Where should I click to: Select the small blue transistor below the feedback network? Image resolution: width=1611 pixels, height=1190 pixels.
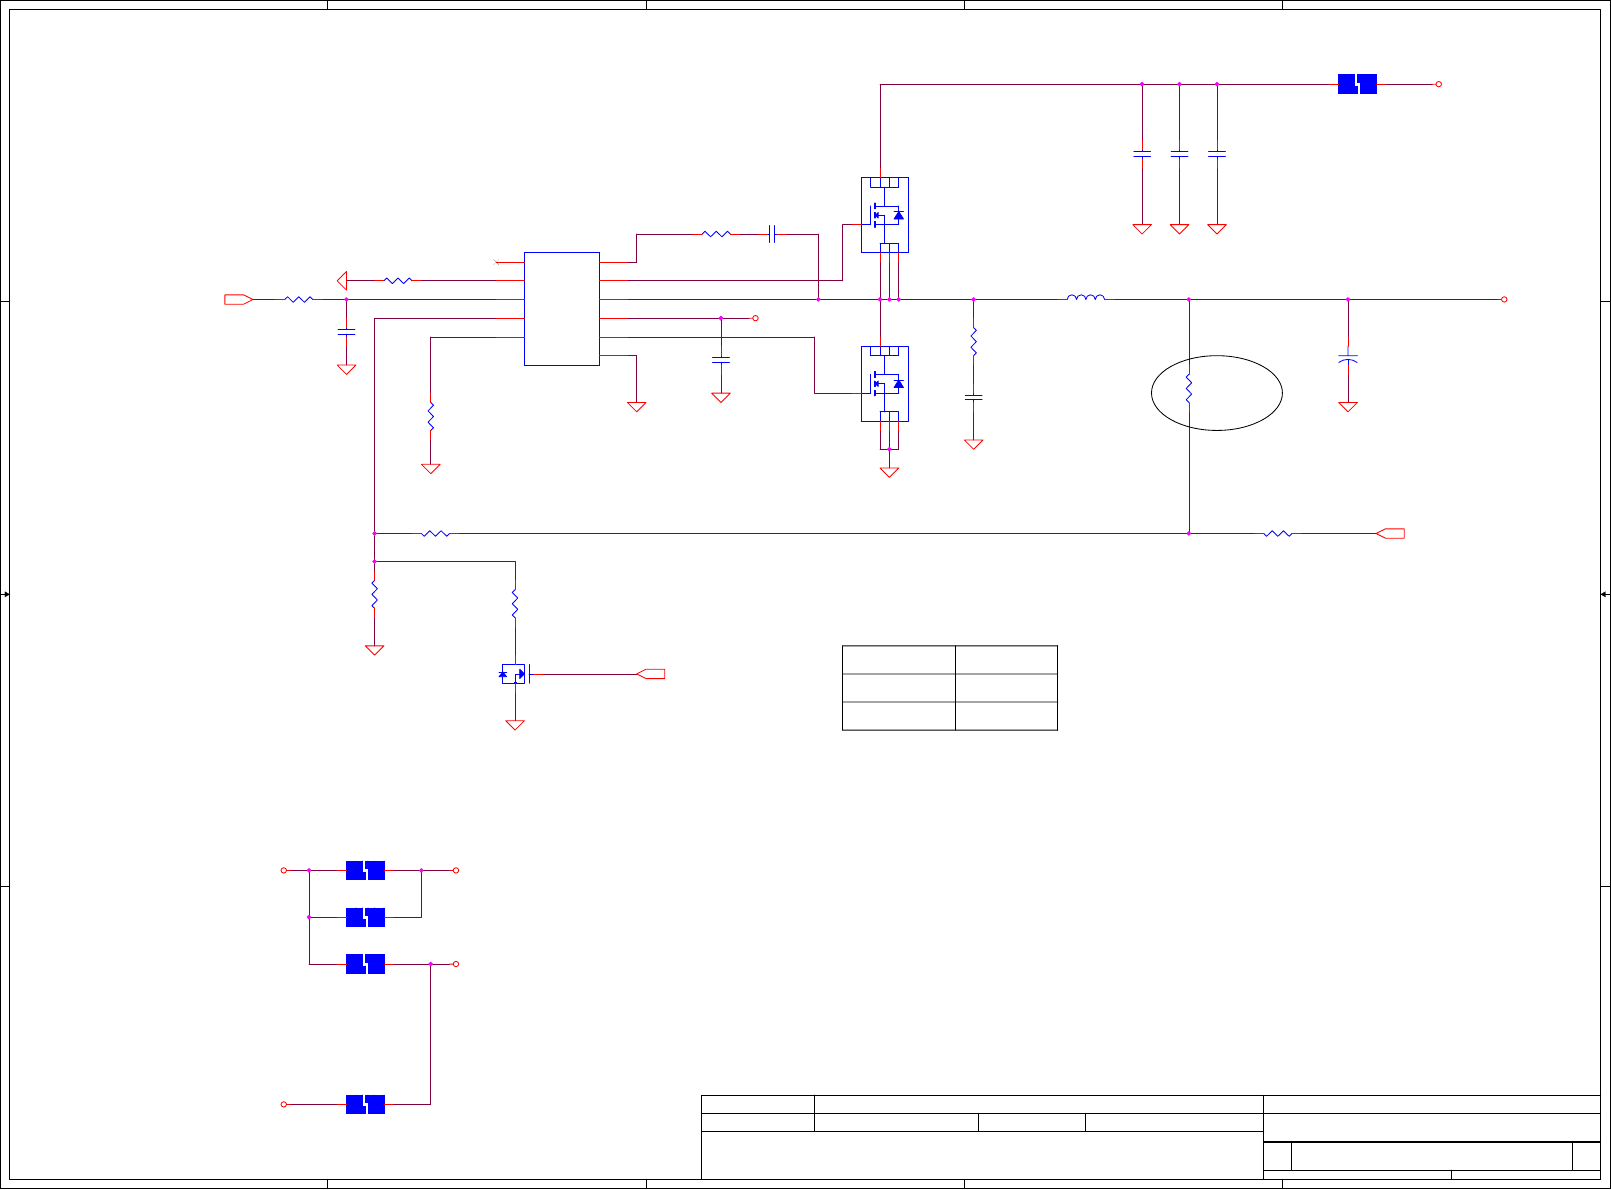514,674
